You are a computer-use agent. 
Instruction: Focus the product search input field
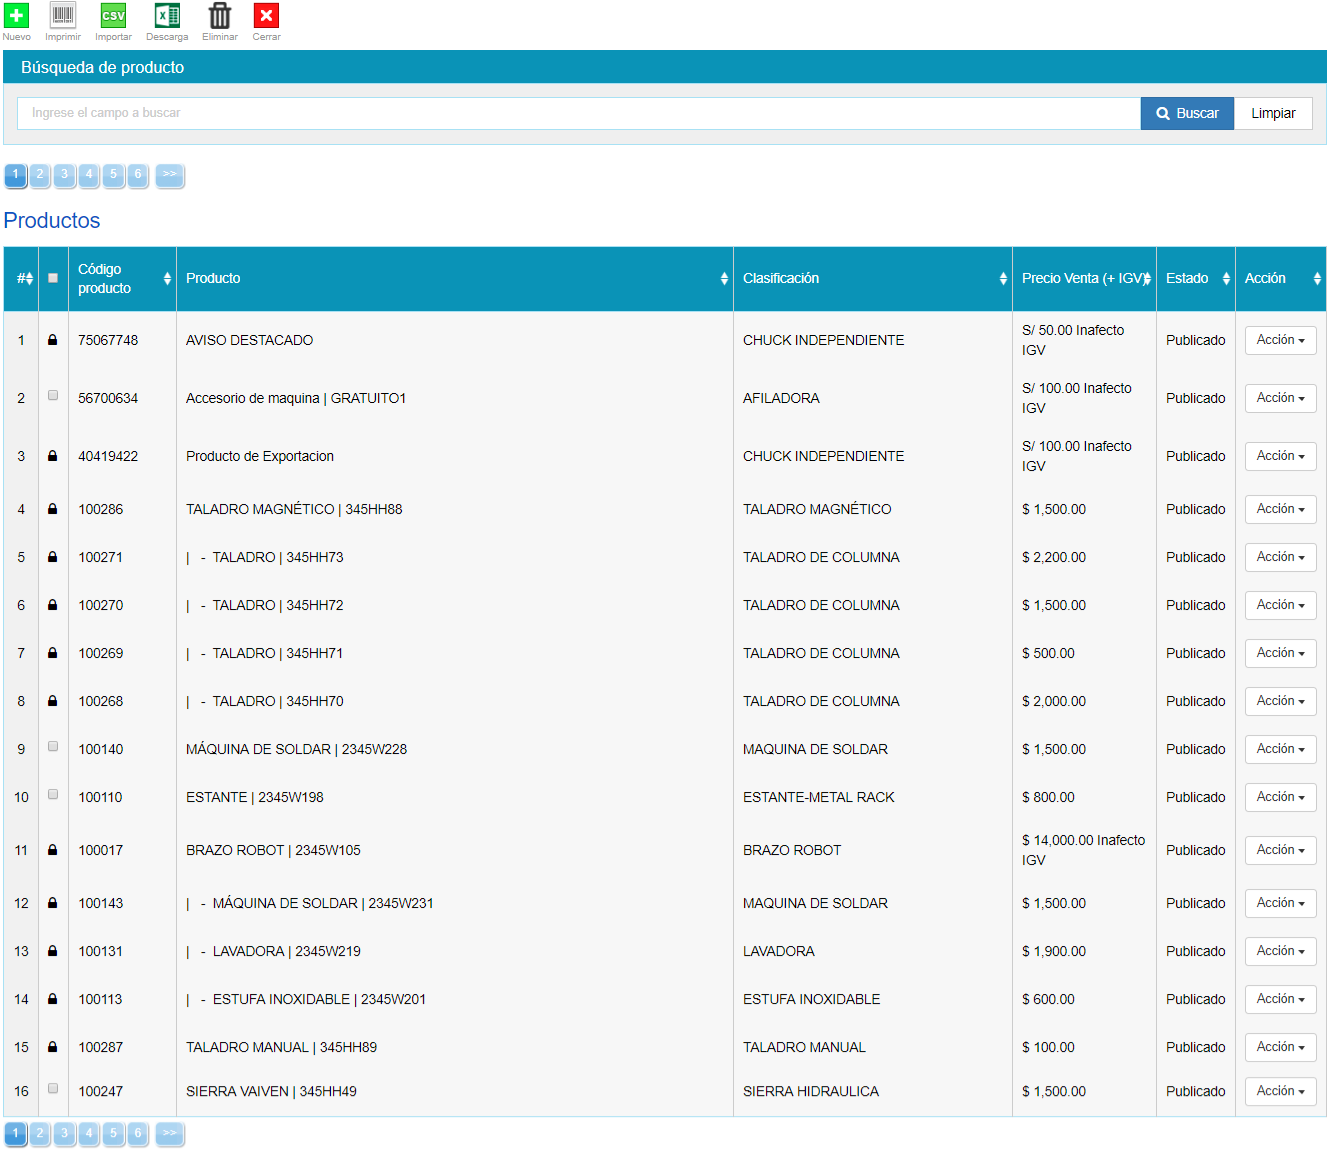tap(578, 113)
